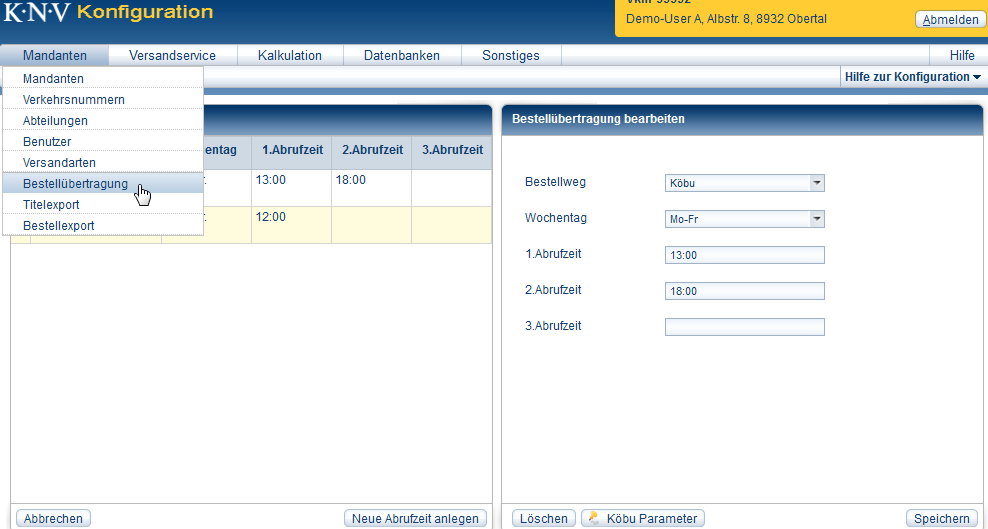Open the Datenbanken menu tab
Viewport: 988px width, 529px height.
point(401,56)
